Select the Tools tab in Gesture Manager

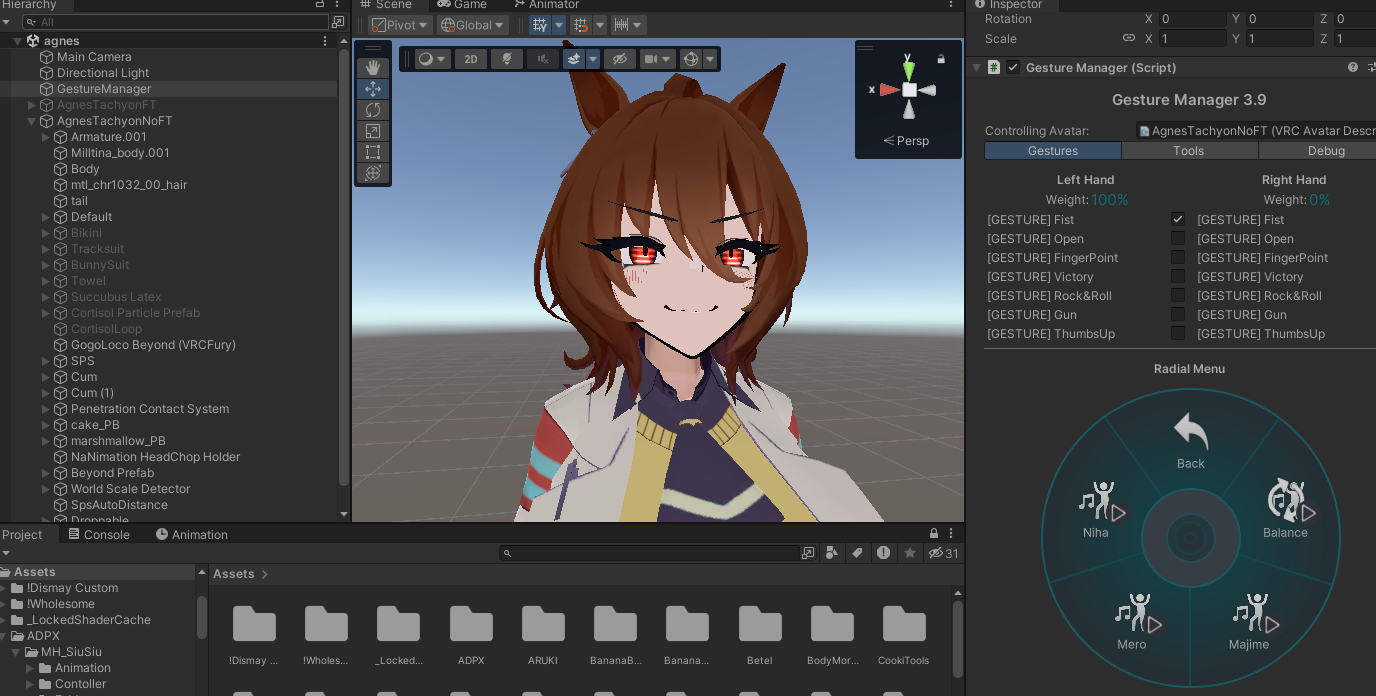(x=1189, y=151)
